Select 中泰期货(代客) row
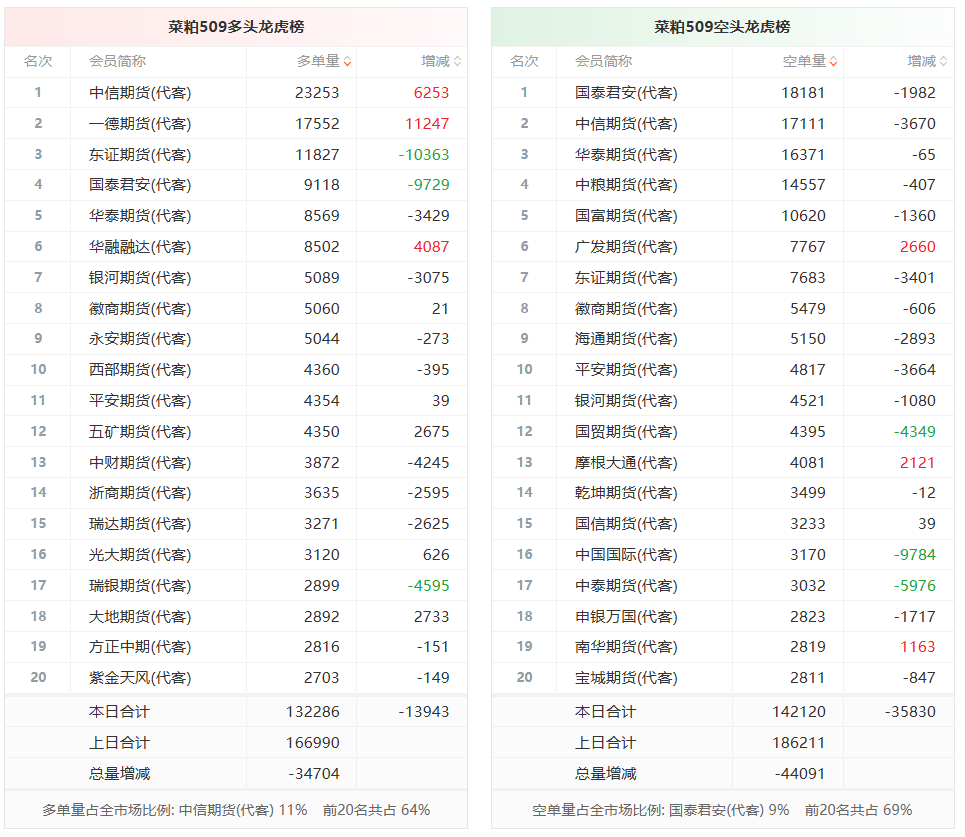The image size is (965, 837). click(x=723, y=585)
